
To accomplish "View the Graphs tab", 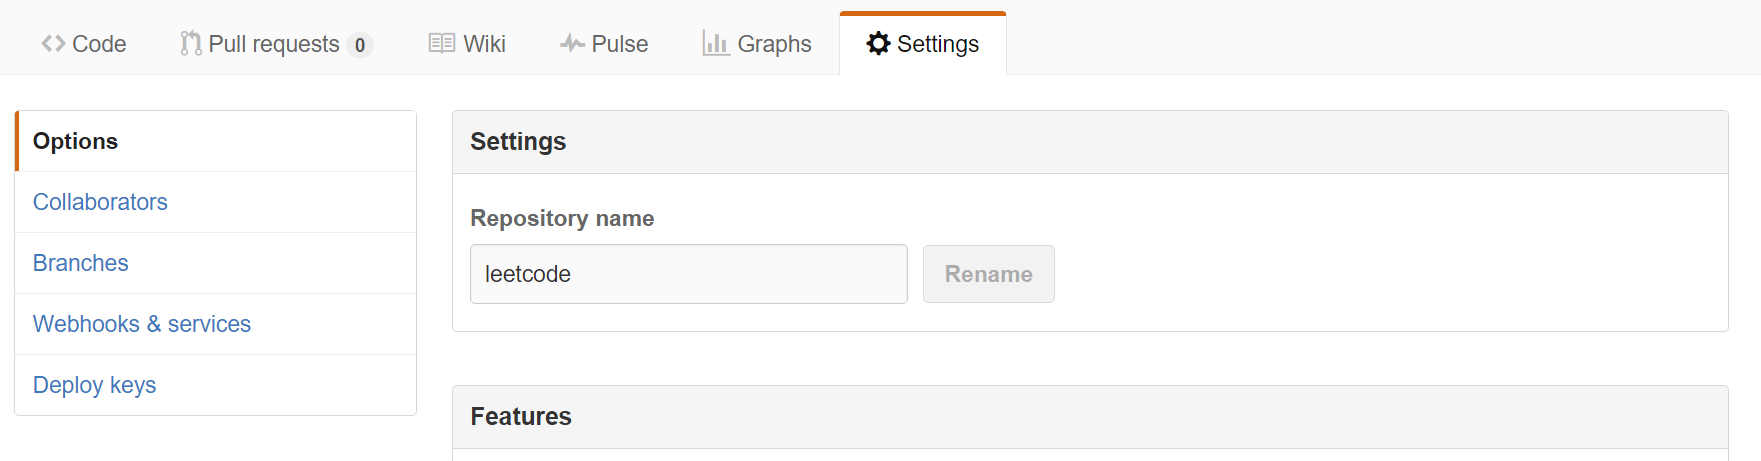I will click(x=757, y=44).
